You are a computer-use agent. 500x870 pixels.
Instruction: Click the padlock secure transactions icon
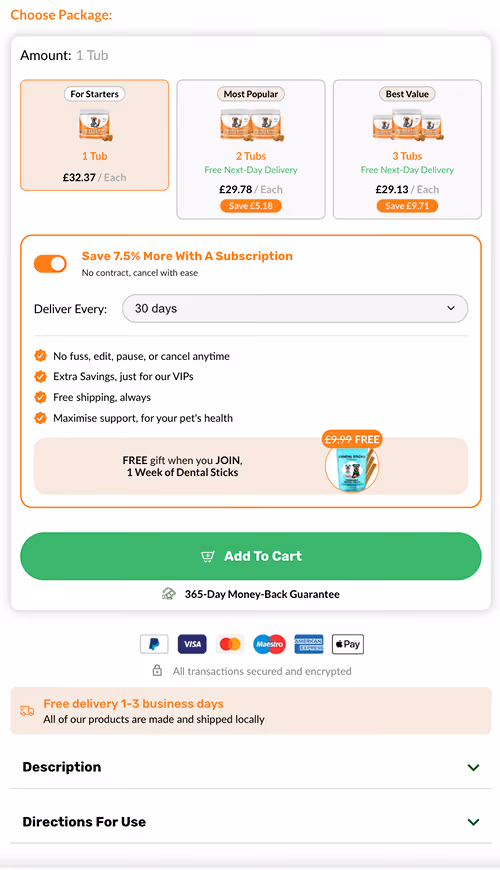point(157,670)
